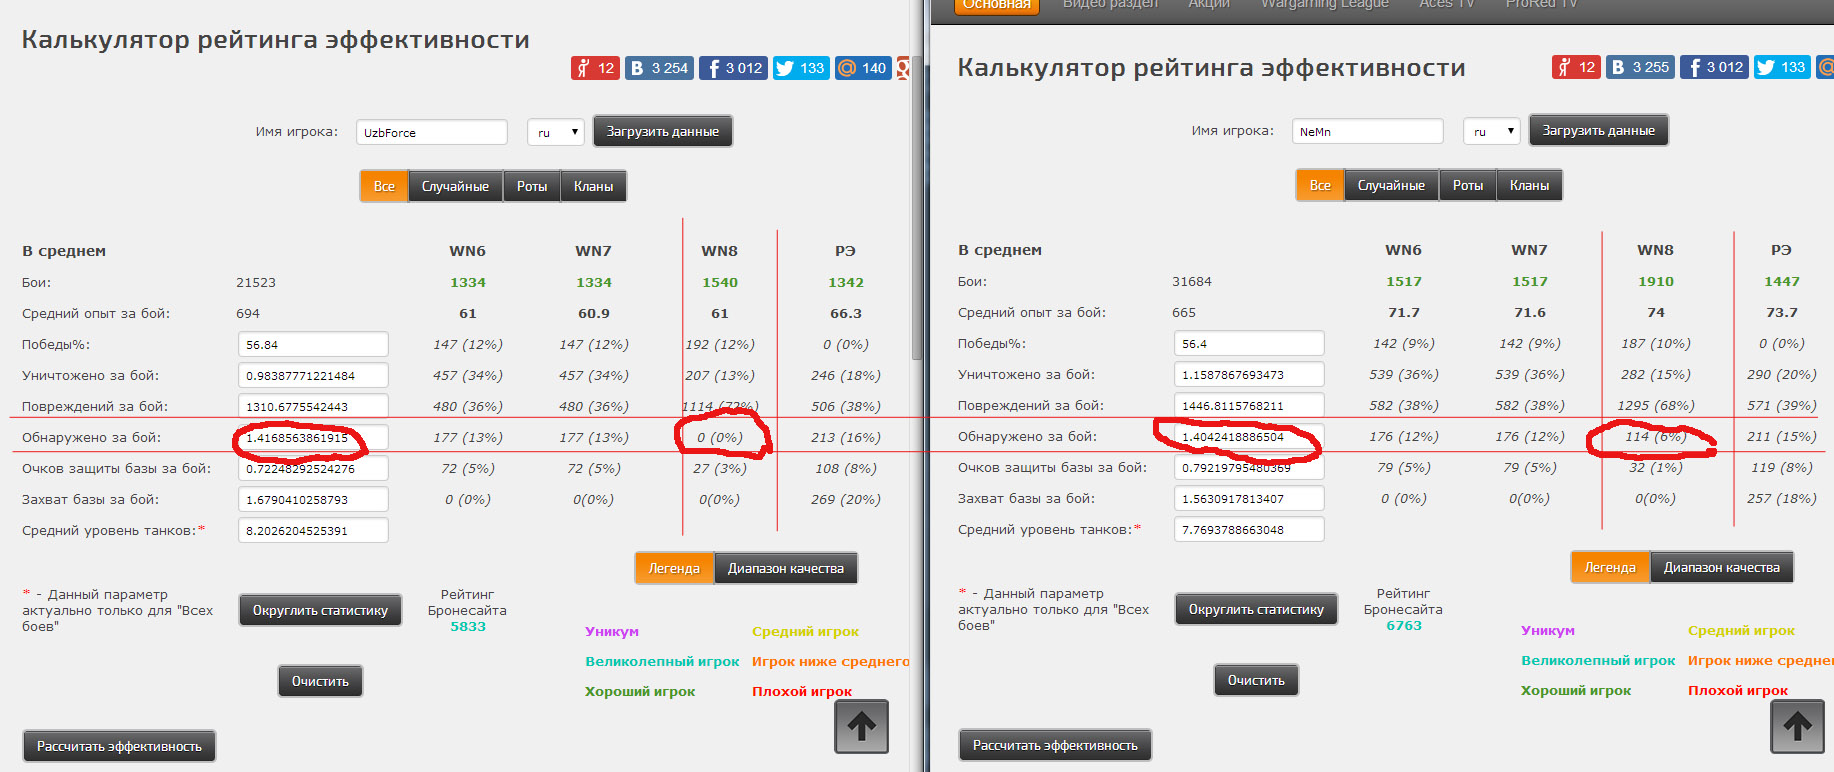Select Случайные battle filter for UzbForce
This screenshot has height=772, width=1834.
(455, 186)
